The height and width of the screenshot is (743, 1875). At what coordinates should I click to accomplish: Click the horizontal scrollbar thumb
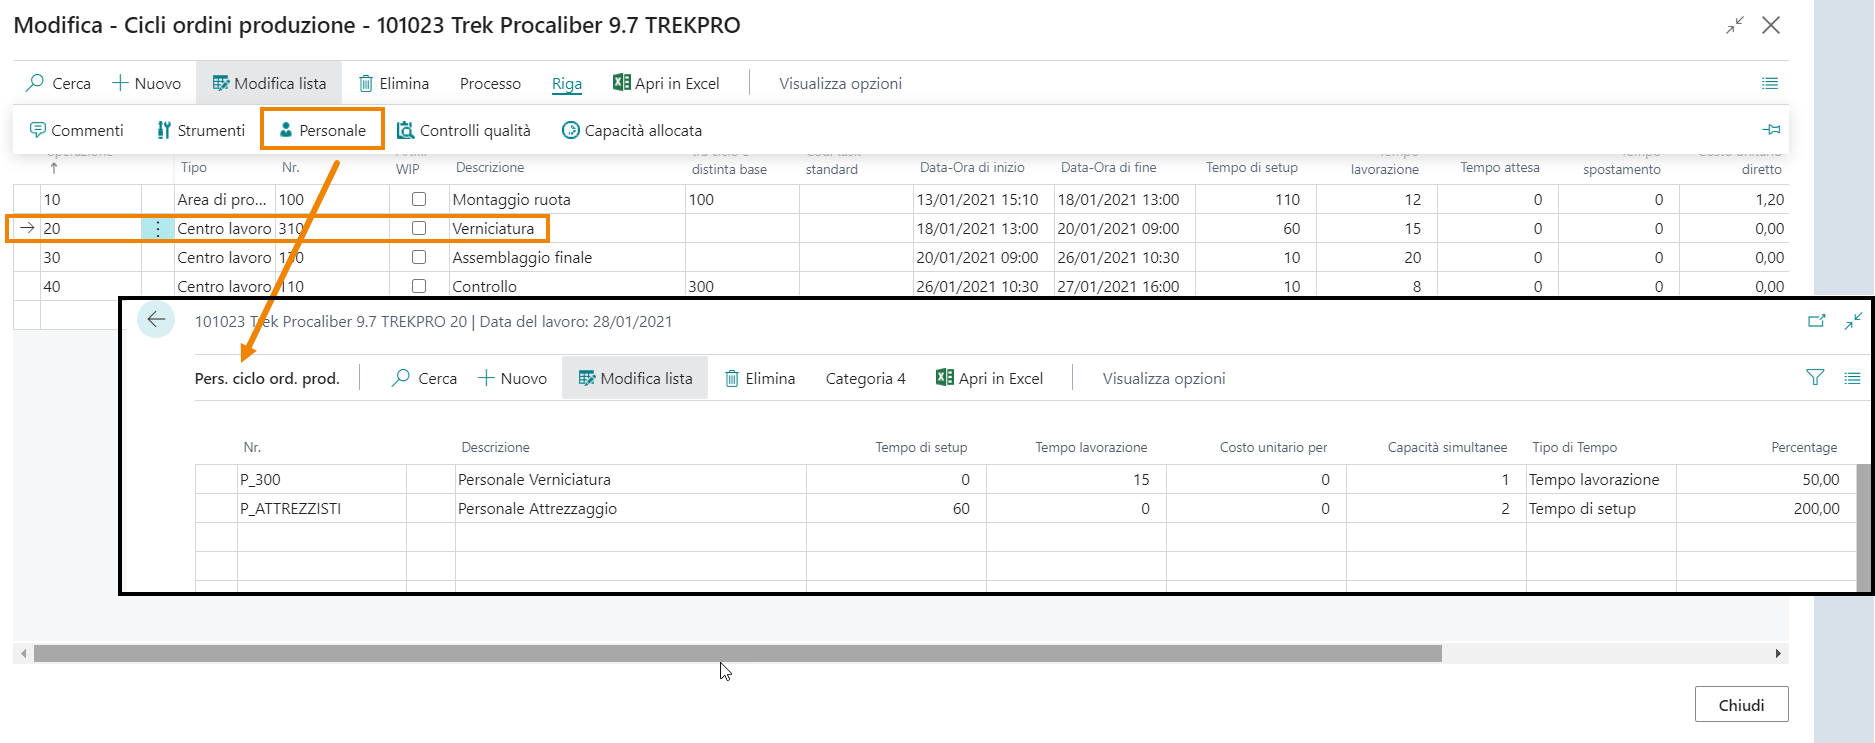(x=737, y=654)
